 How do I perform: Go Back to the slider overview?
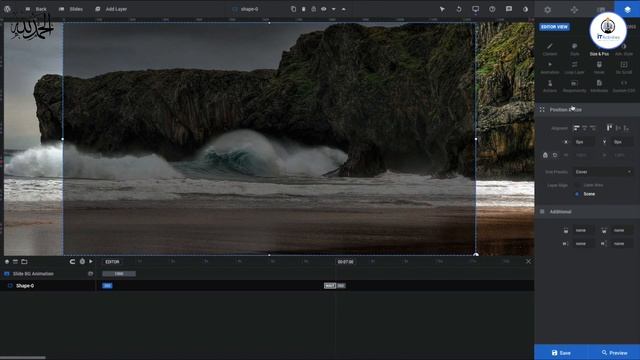[36, 9]
